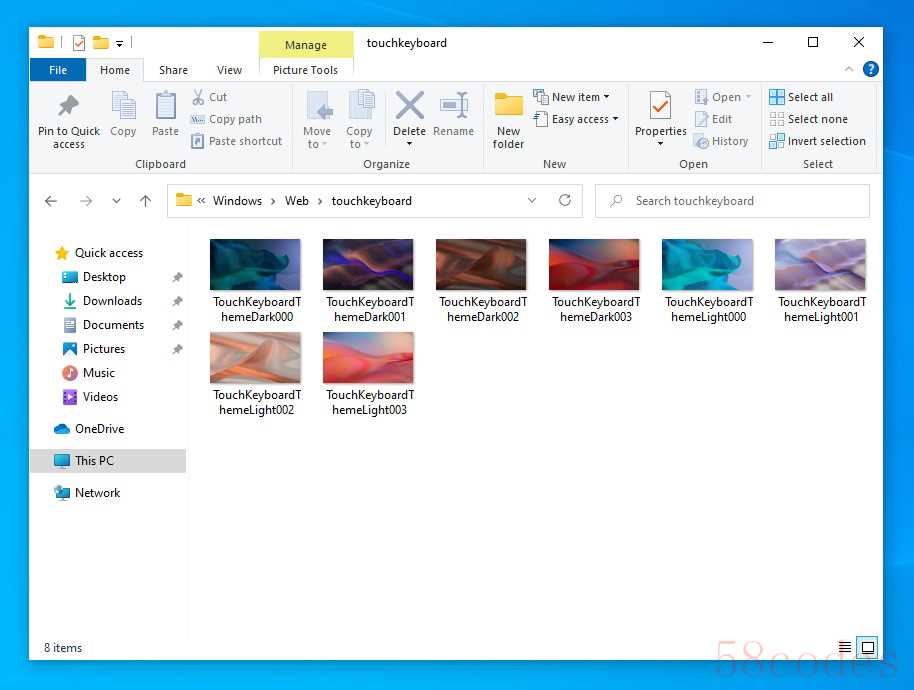Click Invert selection button
914x690 pixels.
(817, 141)
